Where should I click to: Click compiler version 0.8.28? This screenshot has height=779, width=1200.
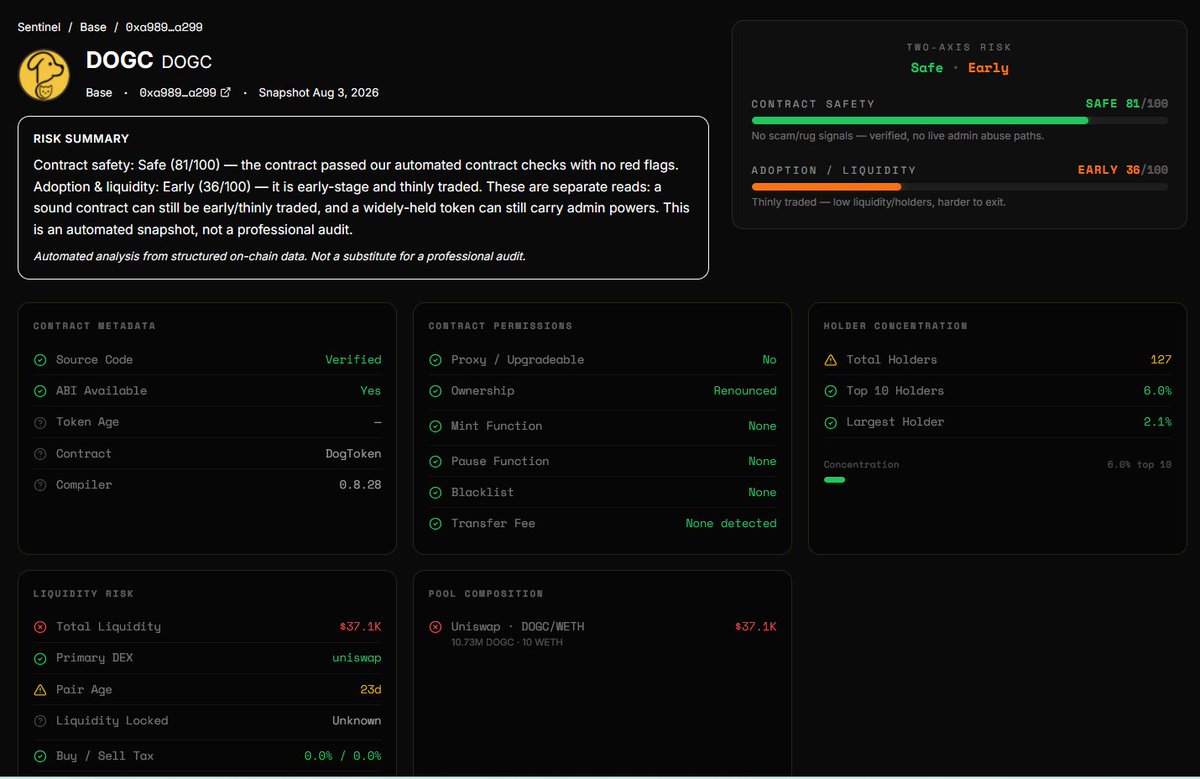coord(360,485)
